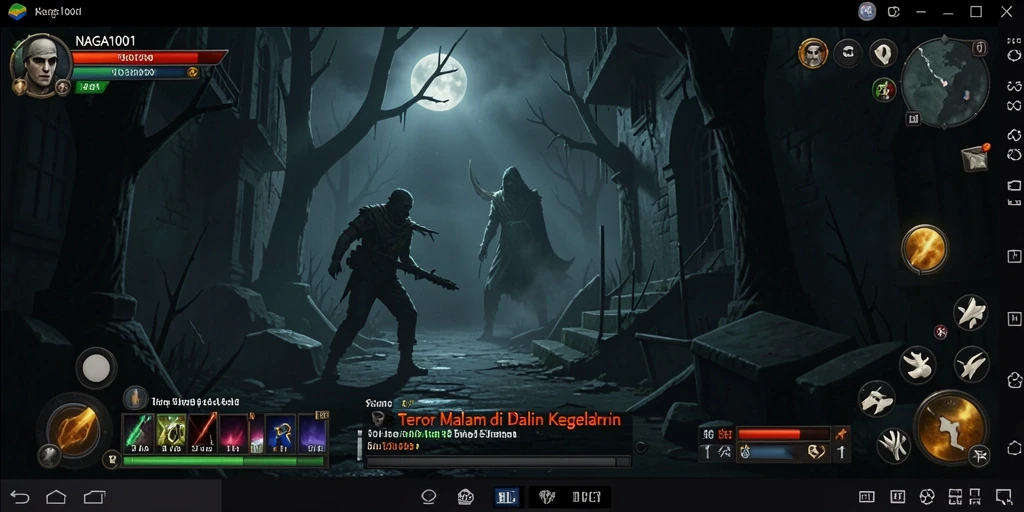Use the triple claw skill button
The height and width of the screenshot is (512, 1024).
pos(893,445)
